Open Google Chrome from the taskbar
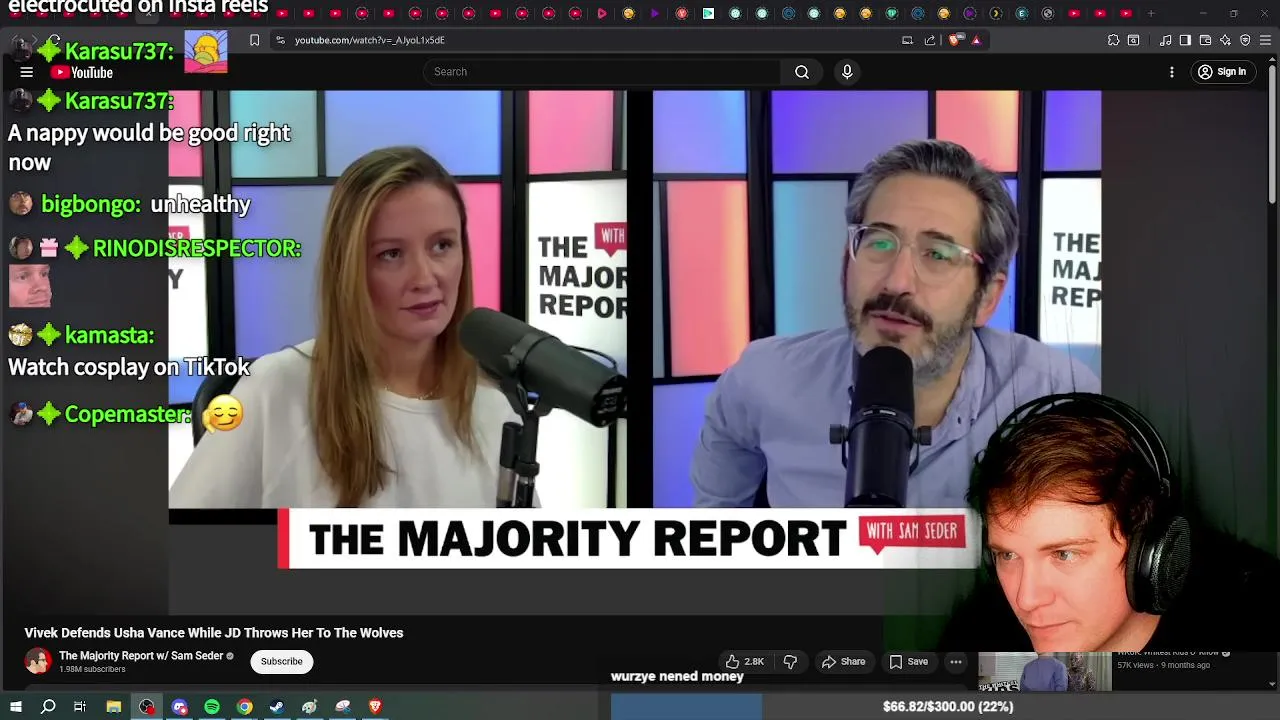 point(244,707)
